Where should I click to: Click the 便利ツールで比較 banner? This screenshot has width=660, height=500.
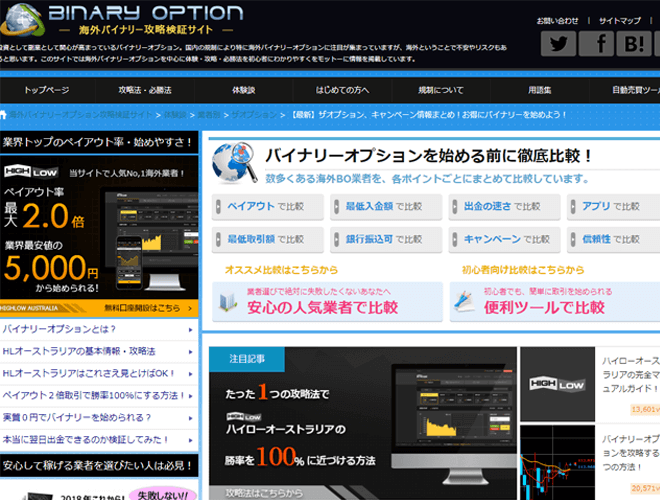coord(555,302)
